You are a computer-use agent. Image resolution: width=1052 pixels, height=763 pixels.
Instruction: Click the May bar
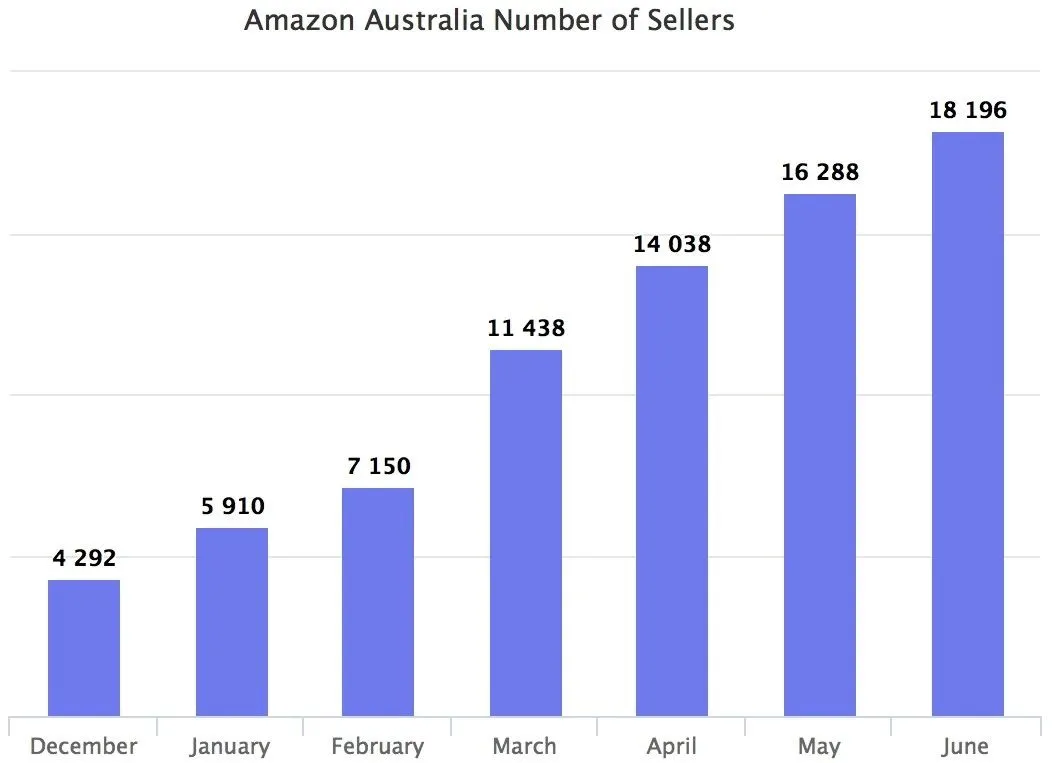[x=820, y=455]
